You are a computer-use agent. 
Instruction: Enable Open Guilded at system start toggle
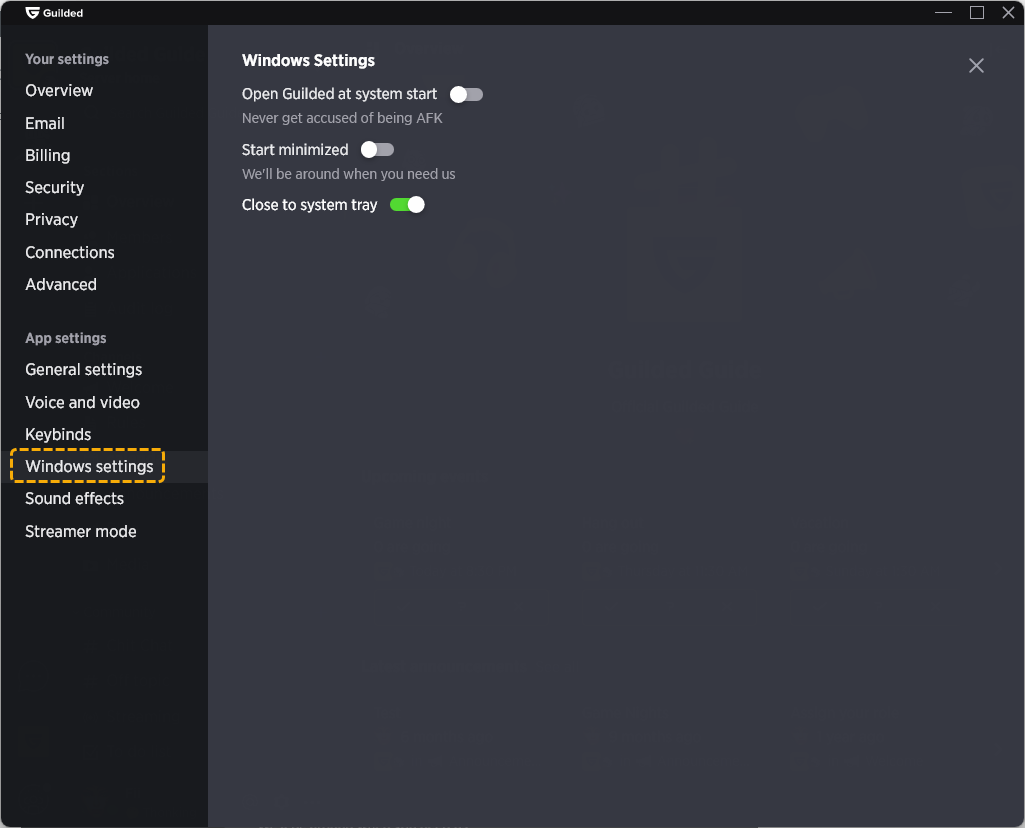point(466,95)
